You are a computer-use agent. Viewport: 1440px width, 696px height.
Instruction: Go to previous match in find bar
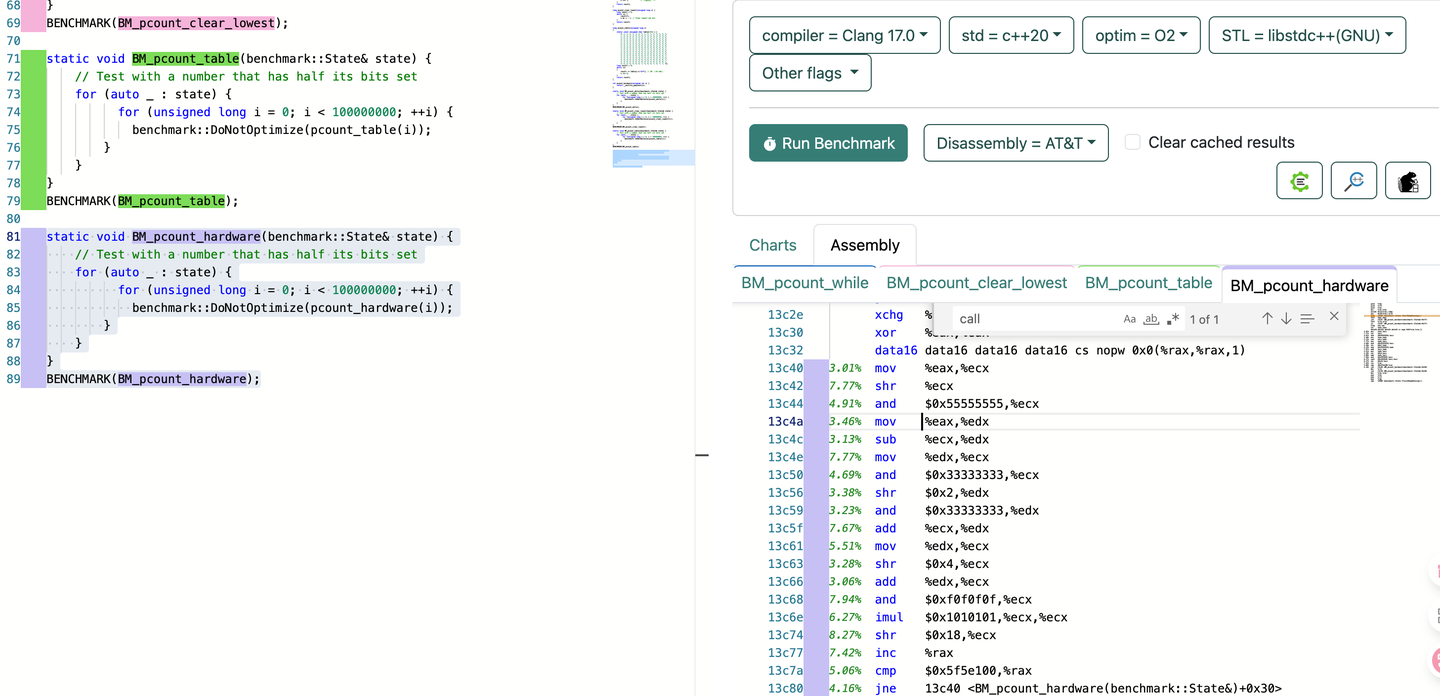(x=1267, y=319)
